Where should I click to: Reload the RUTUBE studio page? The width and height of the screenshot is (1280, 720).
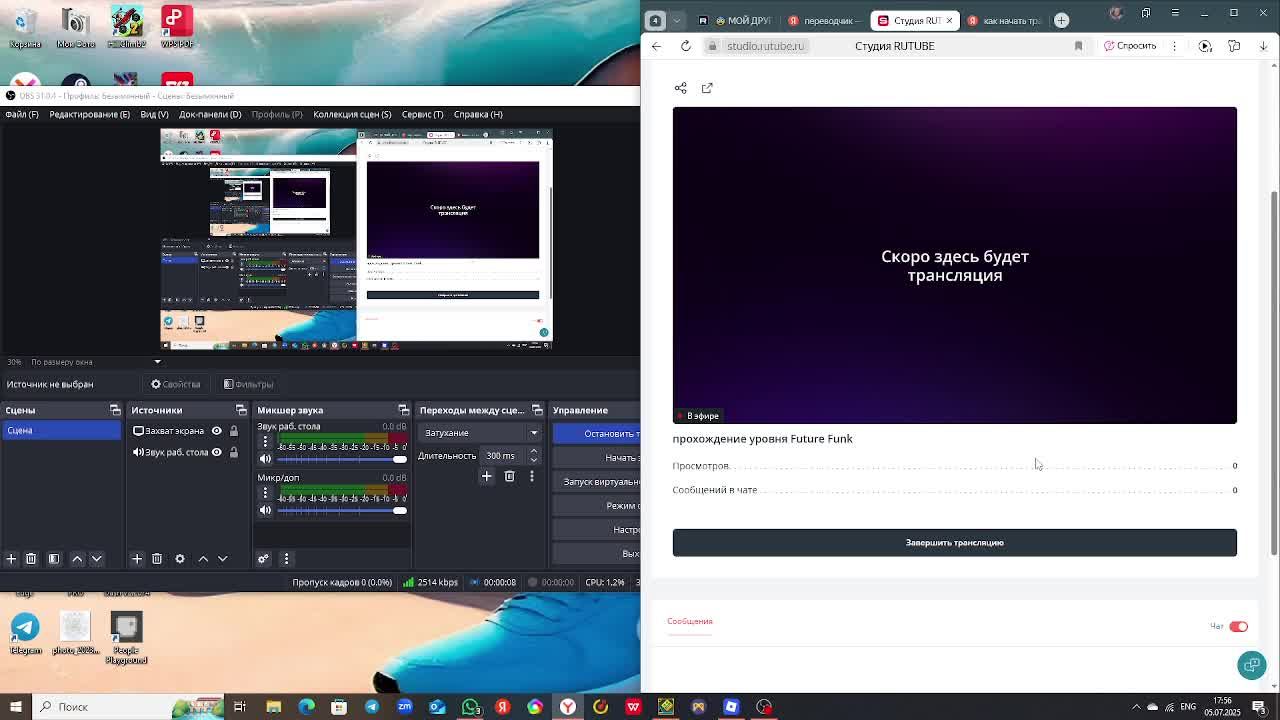(686, 46)
